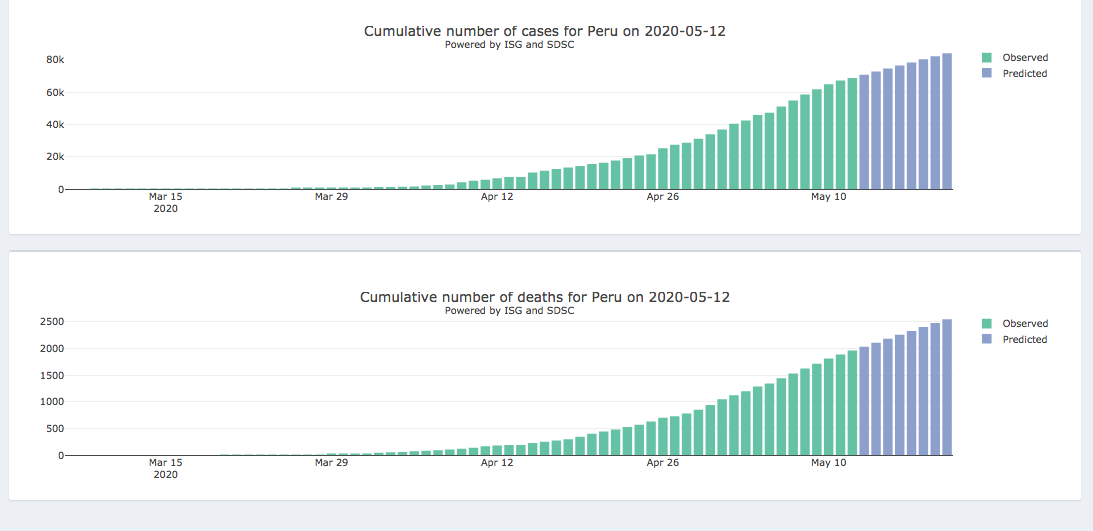
Task: Click the green Observed swatch in the cases legend
Action: 988,58
